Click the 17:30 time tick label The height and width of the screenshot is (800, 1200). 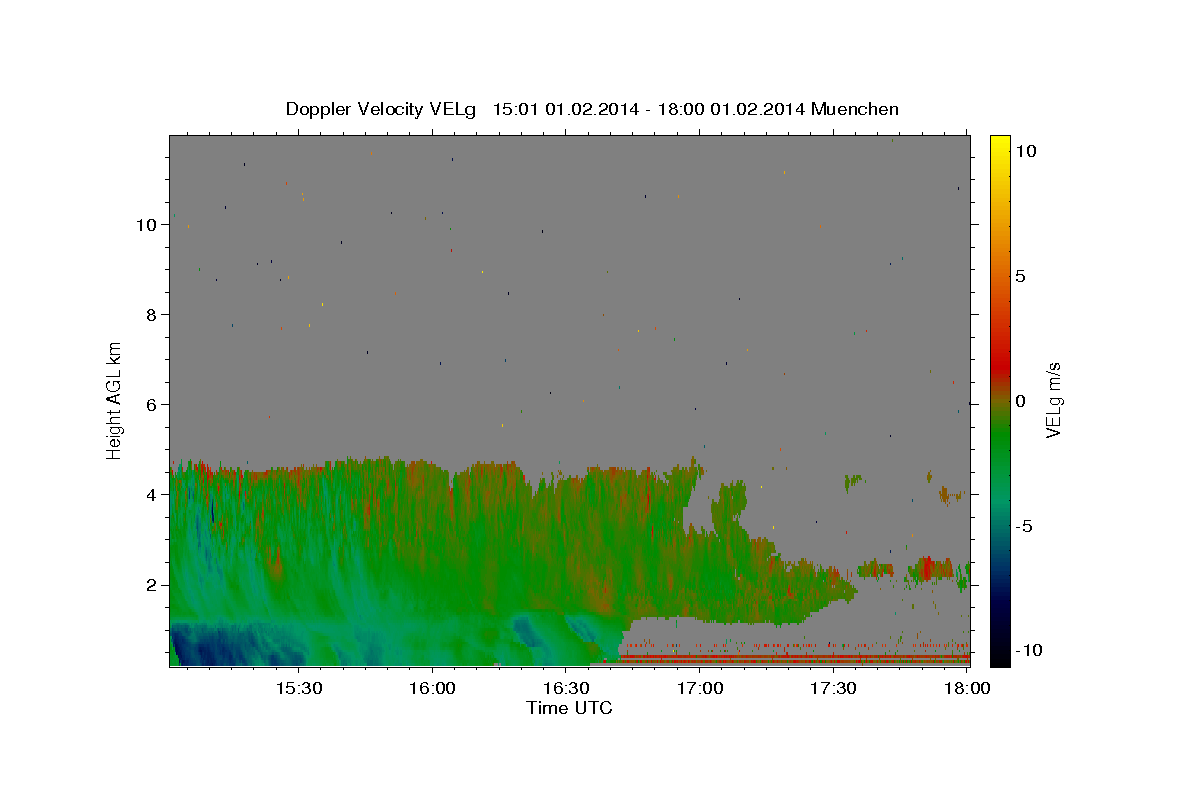(832, 689)
